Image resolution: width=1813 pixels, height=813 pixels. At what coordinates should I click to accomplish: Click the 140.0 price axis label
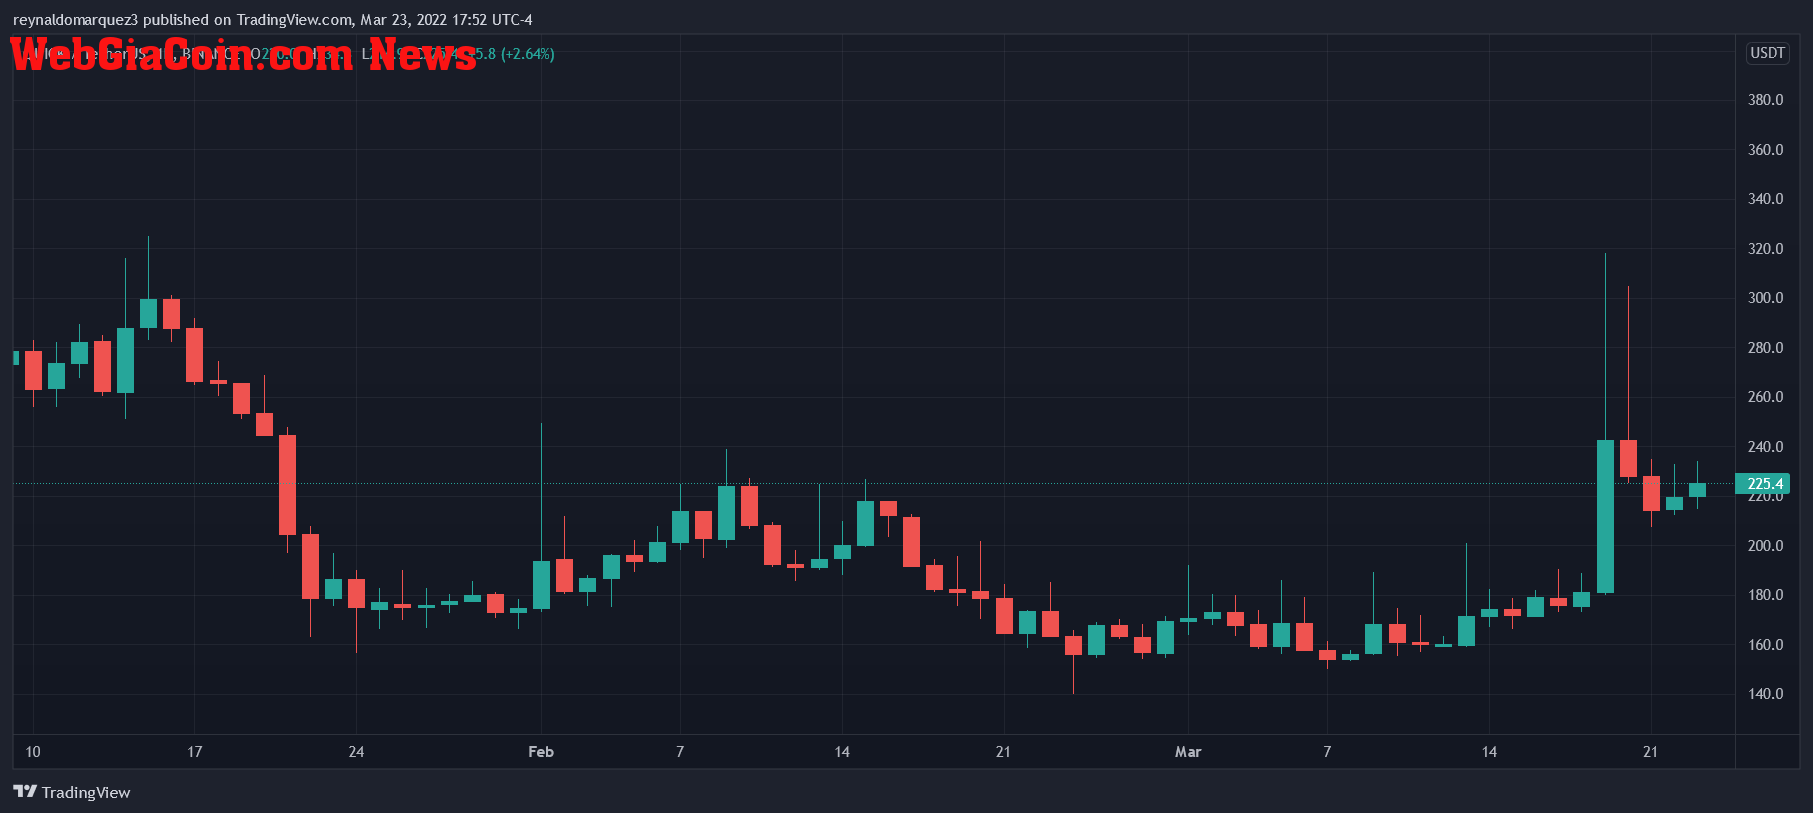click(x=1765, y=694)
